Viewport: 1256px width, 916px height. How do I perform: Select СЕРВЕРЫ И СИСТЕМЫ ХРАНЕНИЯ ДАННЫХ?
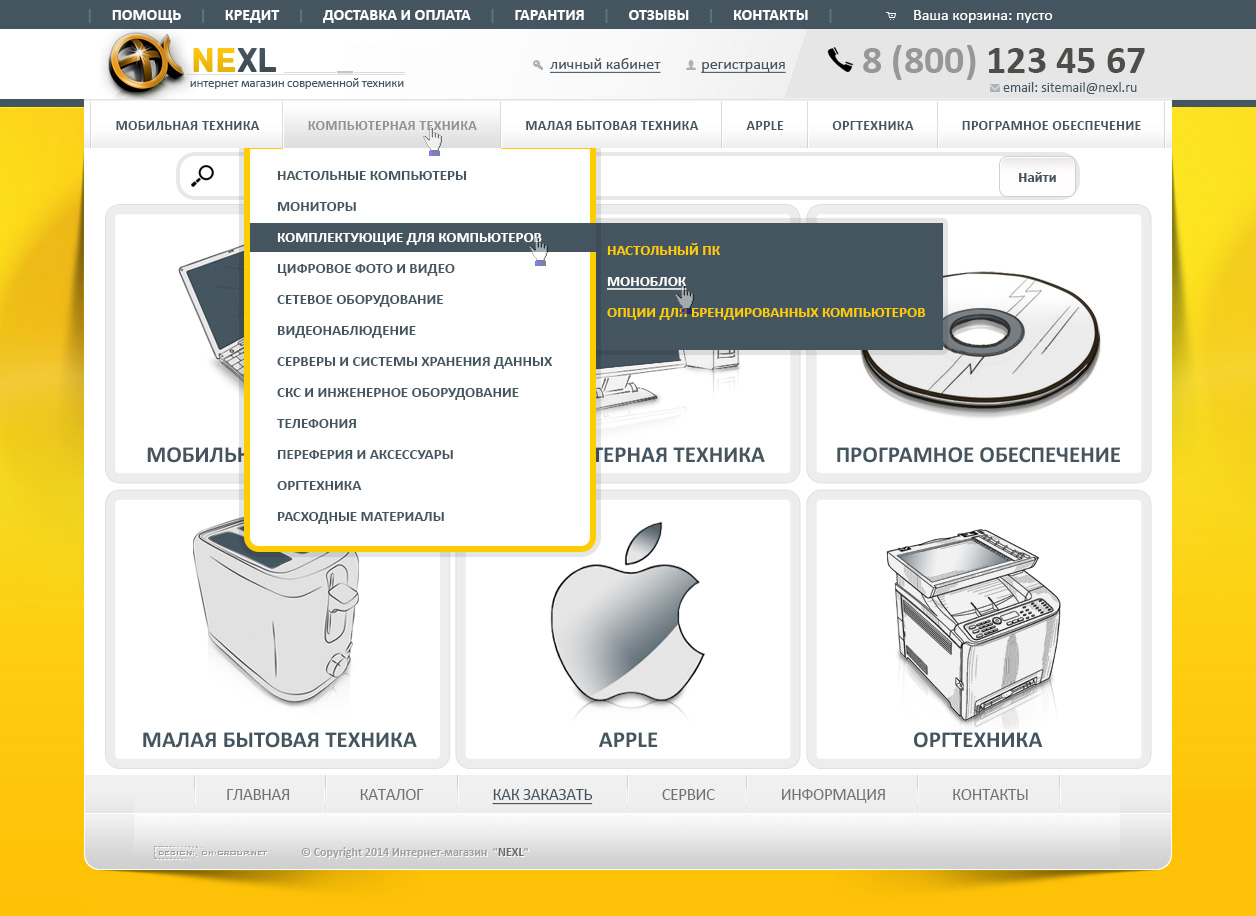[414, 361]
